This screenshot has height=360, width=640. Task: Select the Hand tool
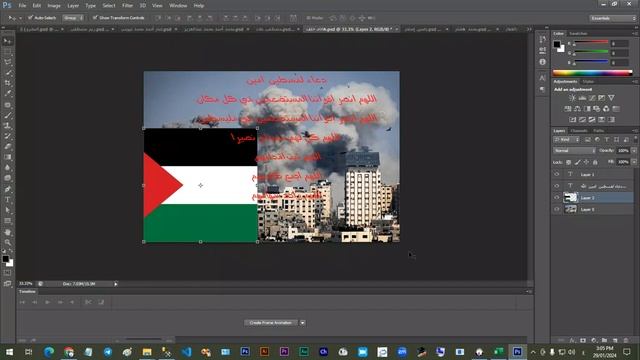click(x=8, y=232)
